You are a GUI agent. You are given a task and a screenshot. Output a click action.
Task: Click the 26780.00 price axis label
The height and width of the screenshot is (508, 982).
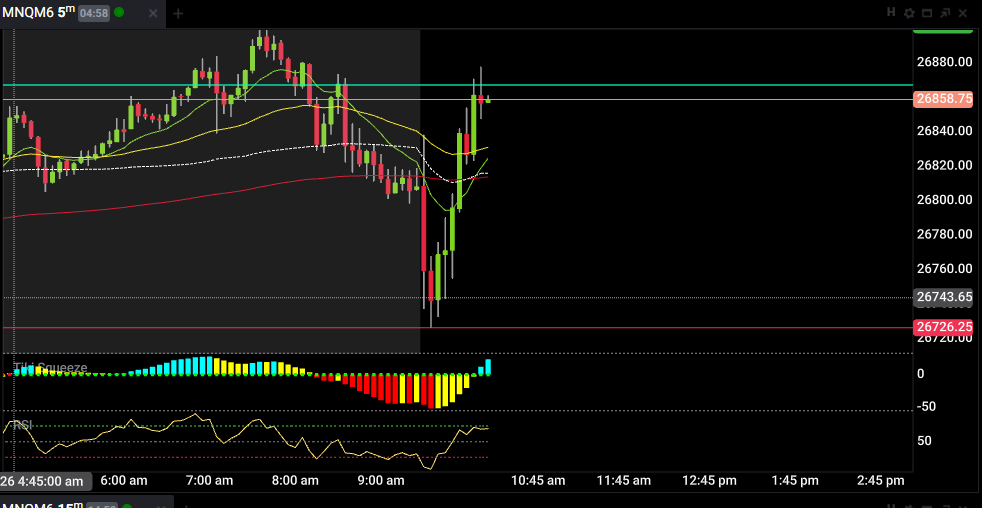pos(944,234)
